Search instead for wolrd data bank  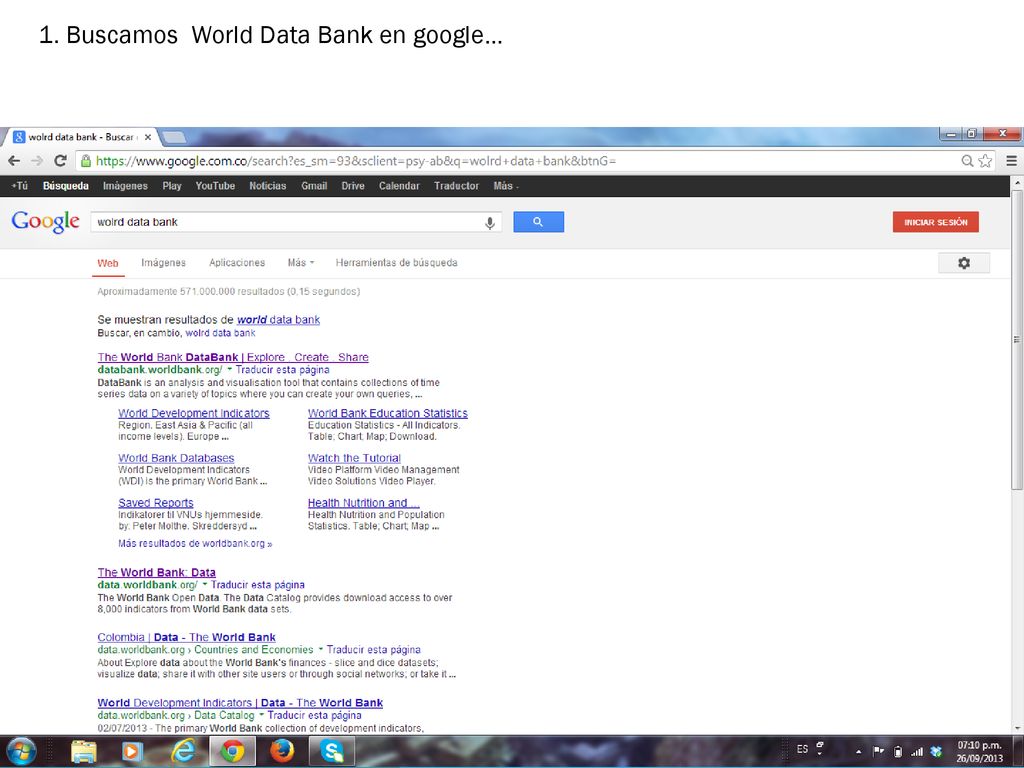tap(220, 333)
